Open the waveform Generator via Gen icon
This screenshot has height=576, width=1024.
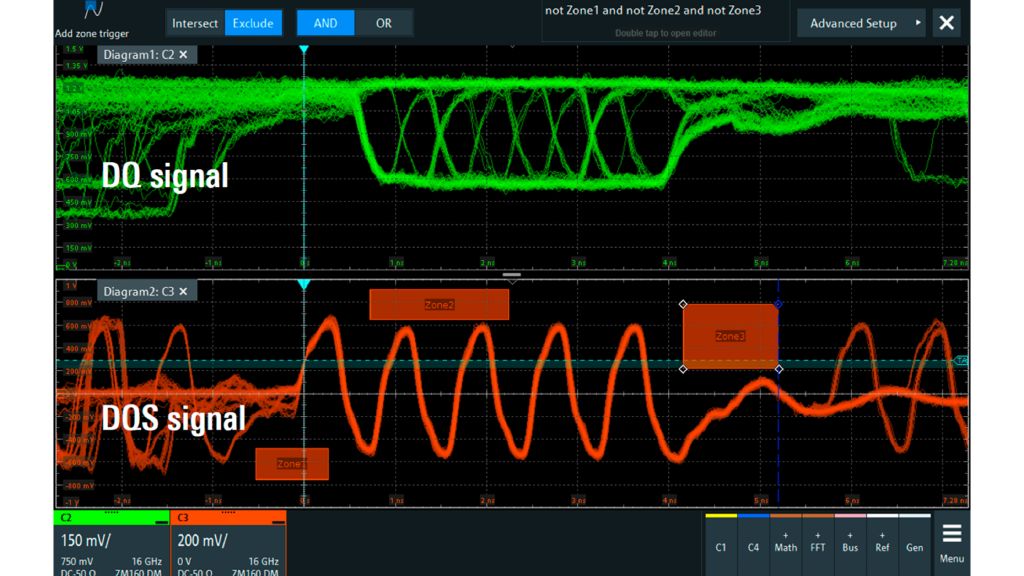(x=914, y=545)
